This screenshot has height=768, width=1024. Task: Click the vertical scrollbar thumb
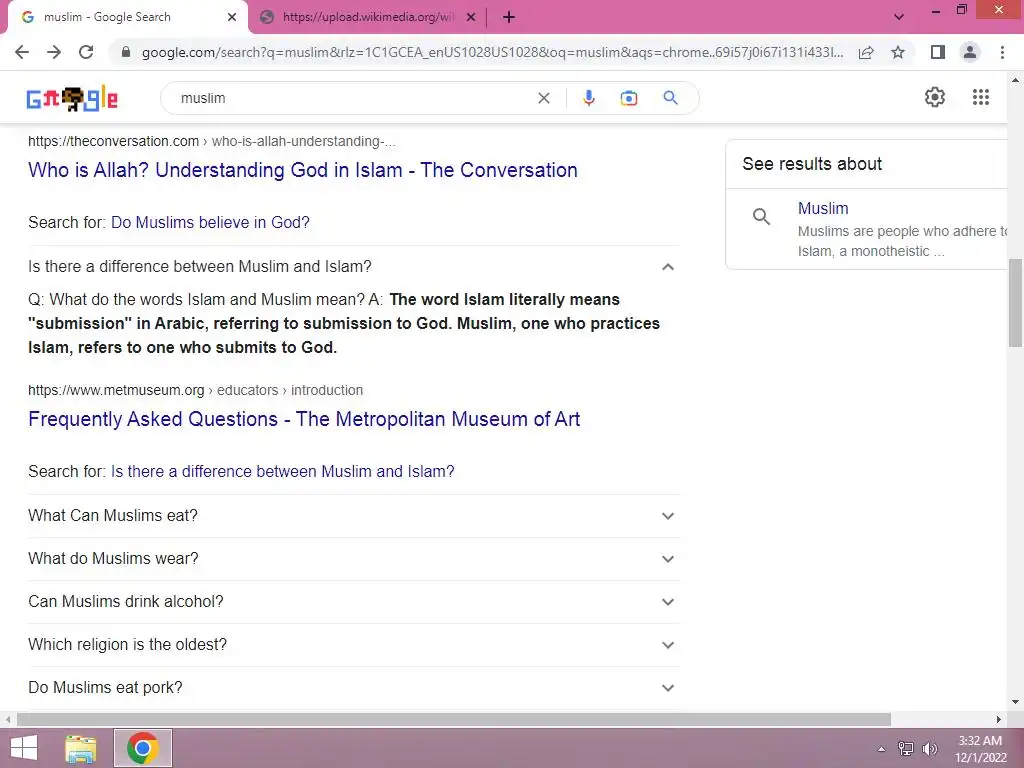click(x=1016, y=304)
